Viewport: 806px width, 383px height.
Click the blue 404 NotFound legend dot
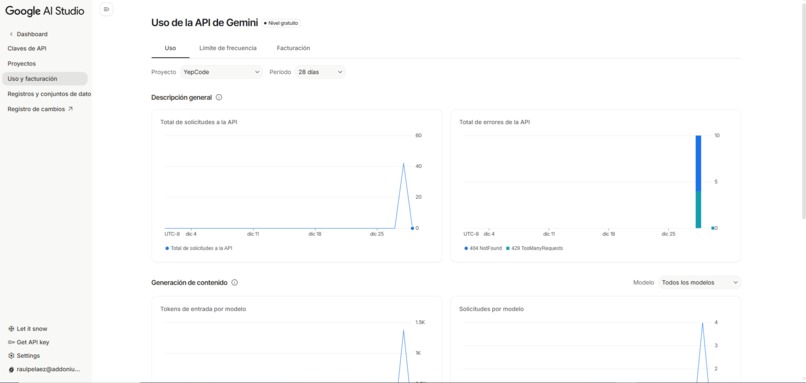pos(466,248)
